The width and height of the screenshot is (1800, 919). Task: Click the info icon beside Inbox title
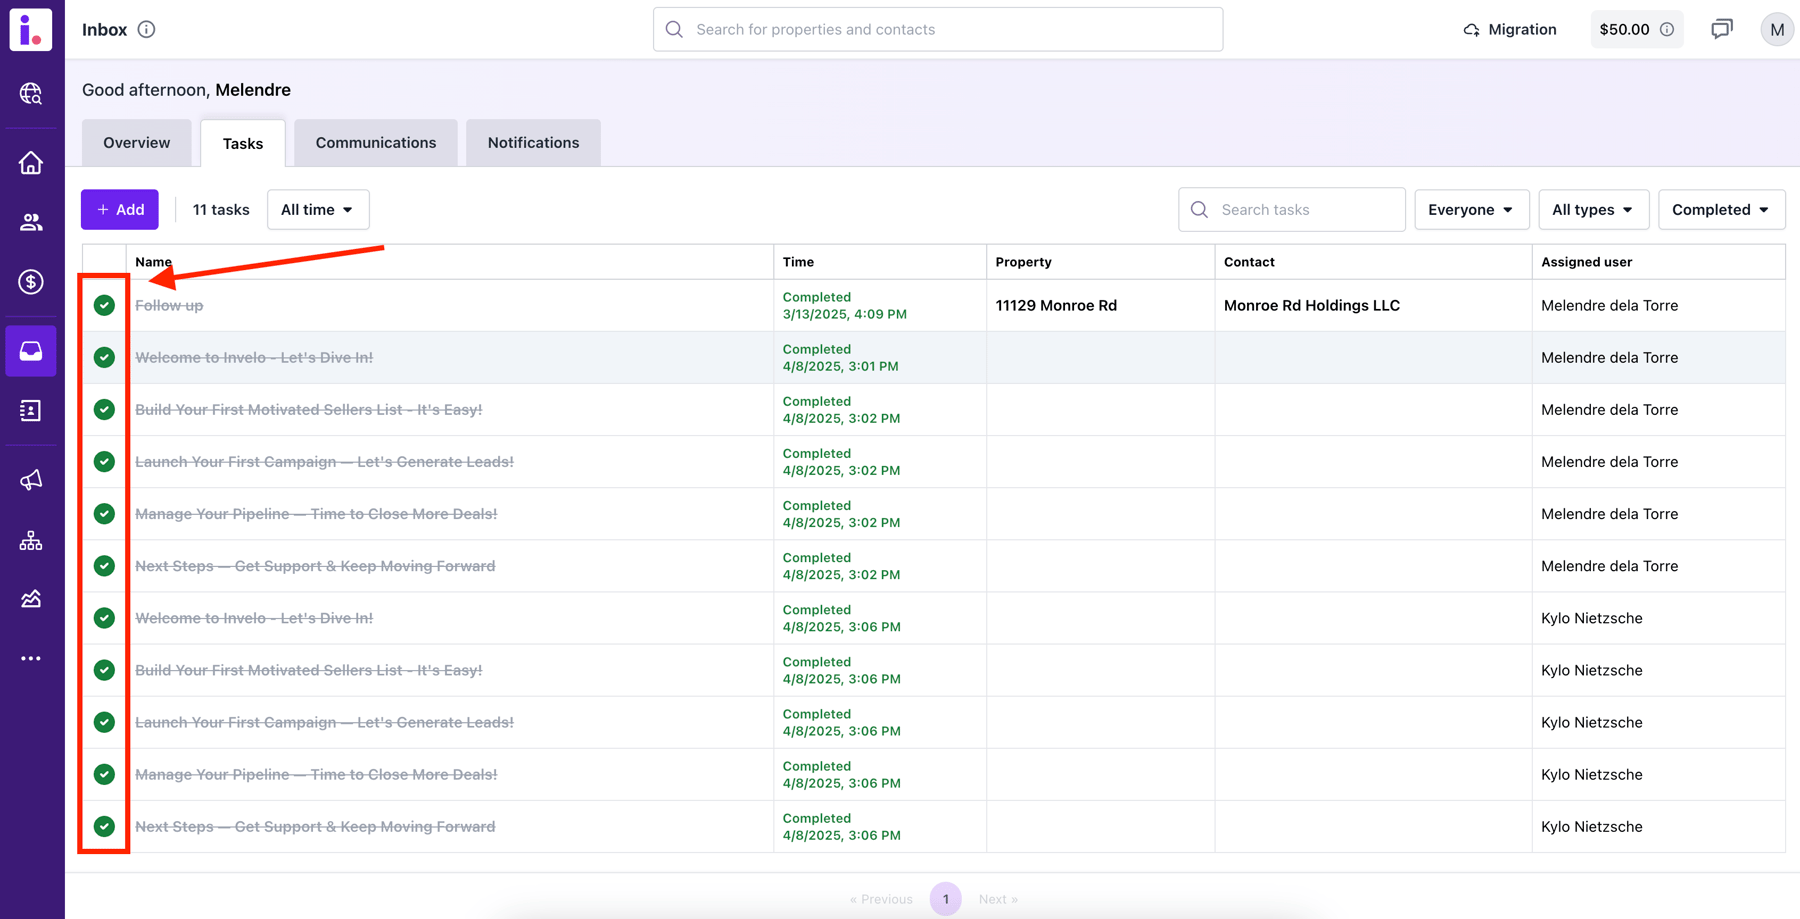point(147,29)
